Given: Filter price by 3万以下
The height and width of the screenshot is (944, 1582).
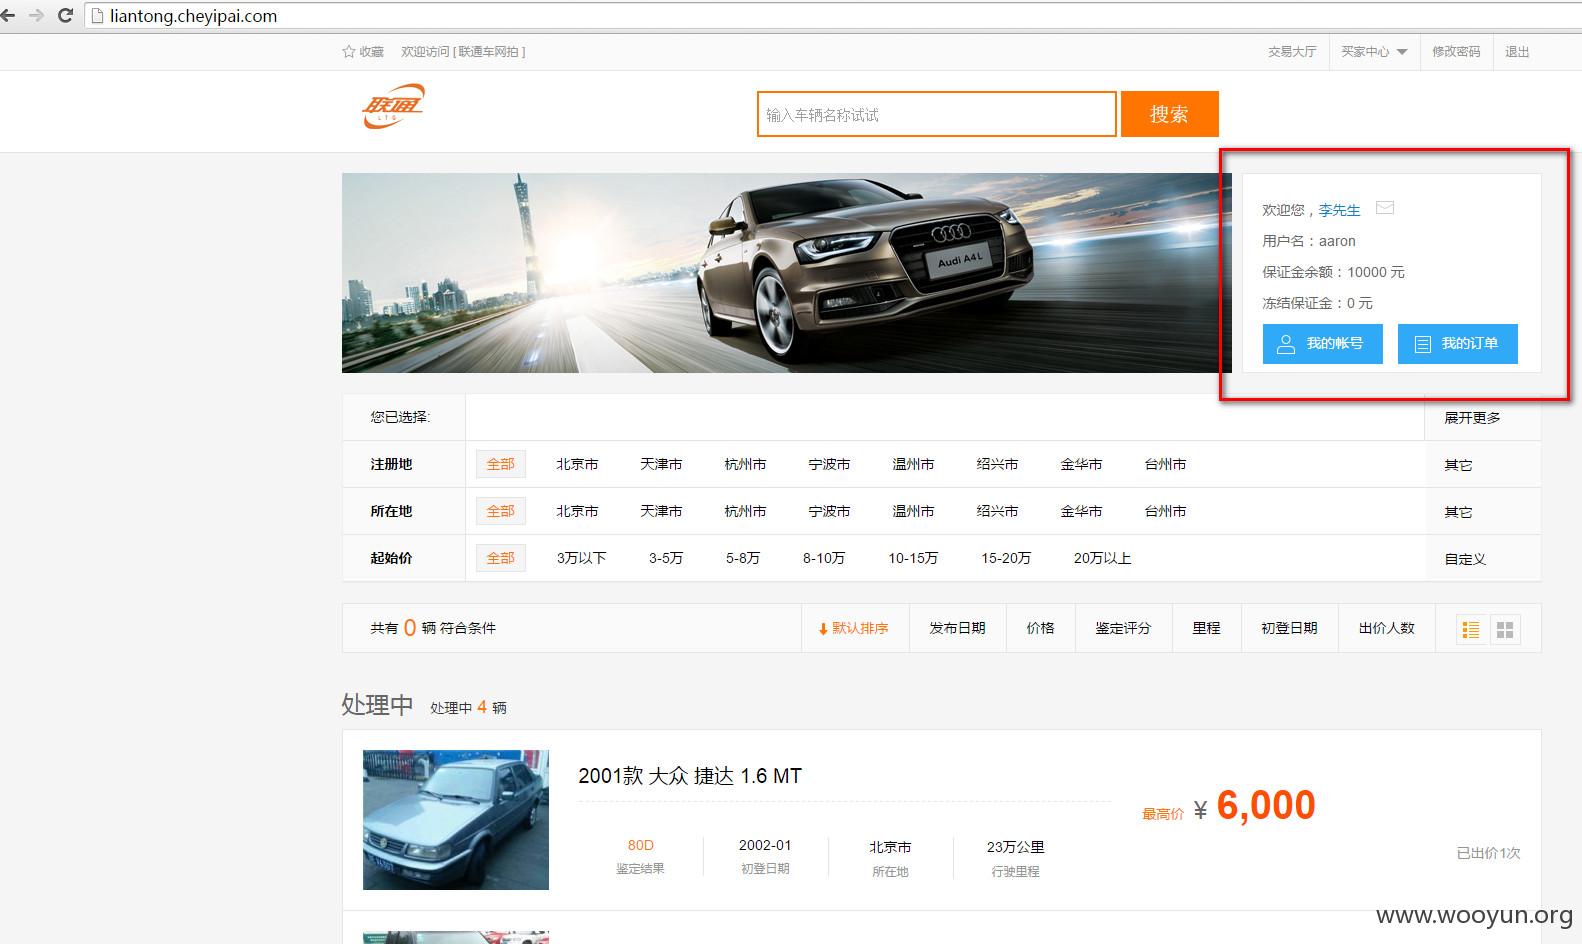Looking at the screenshot, I should pos(582,558).
